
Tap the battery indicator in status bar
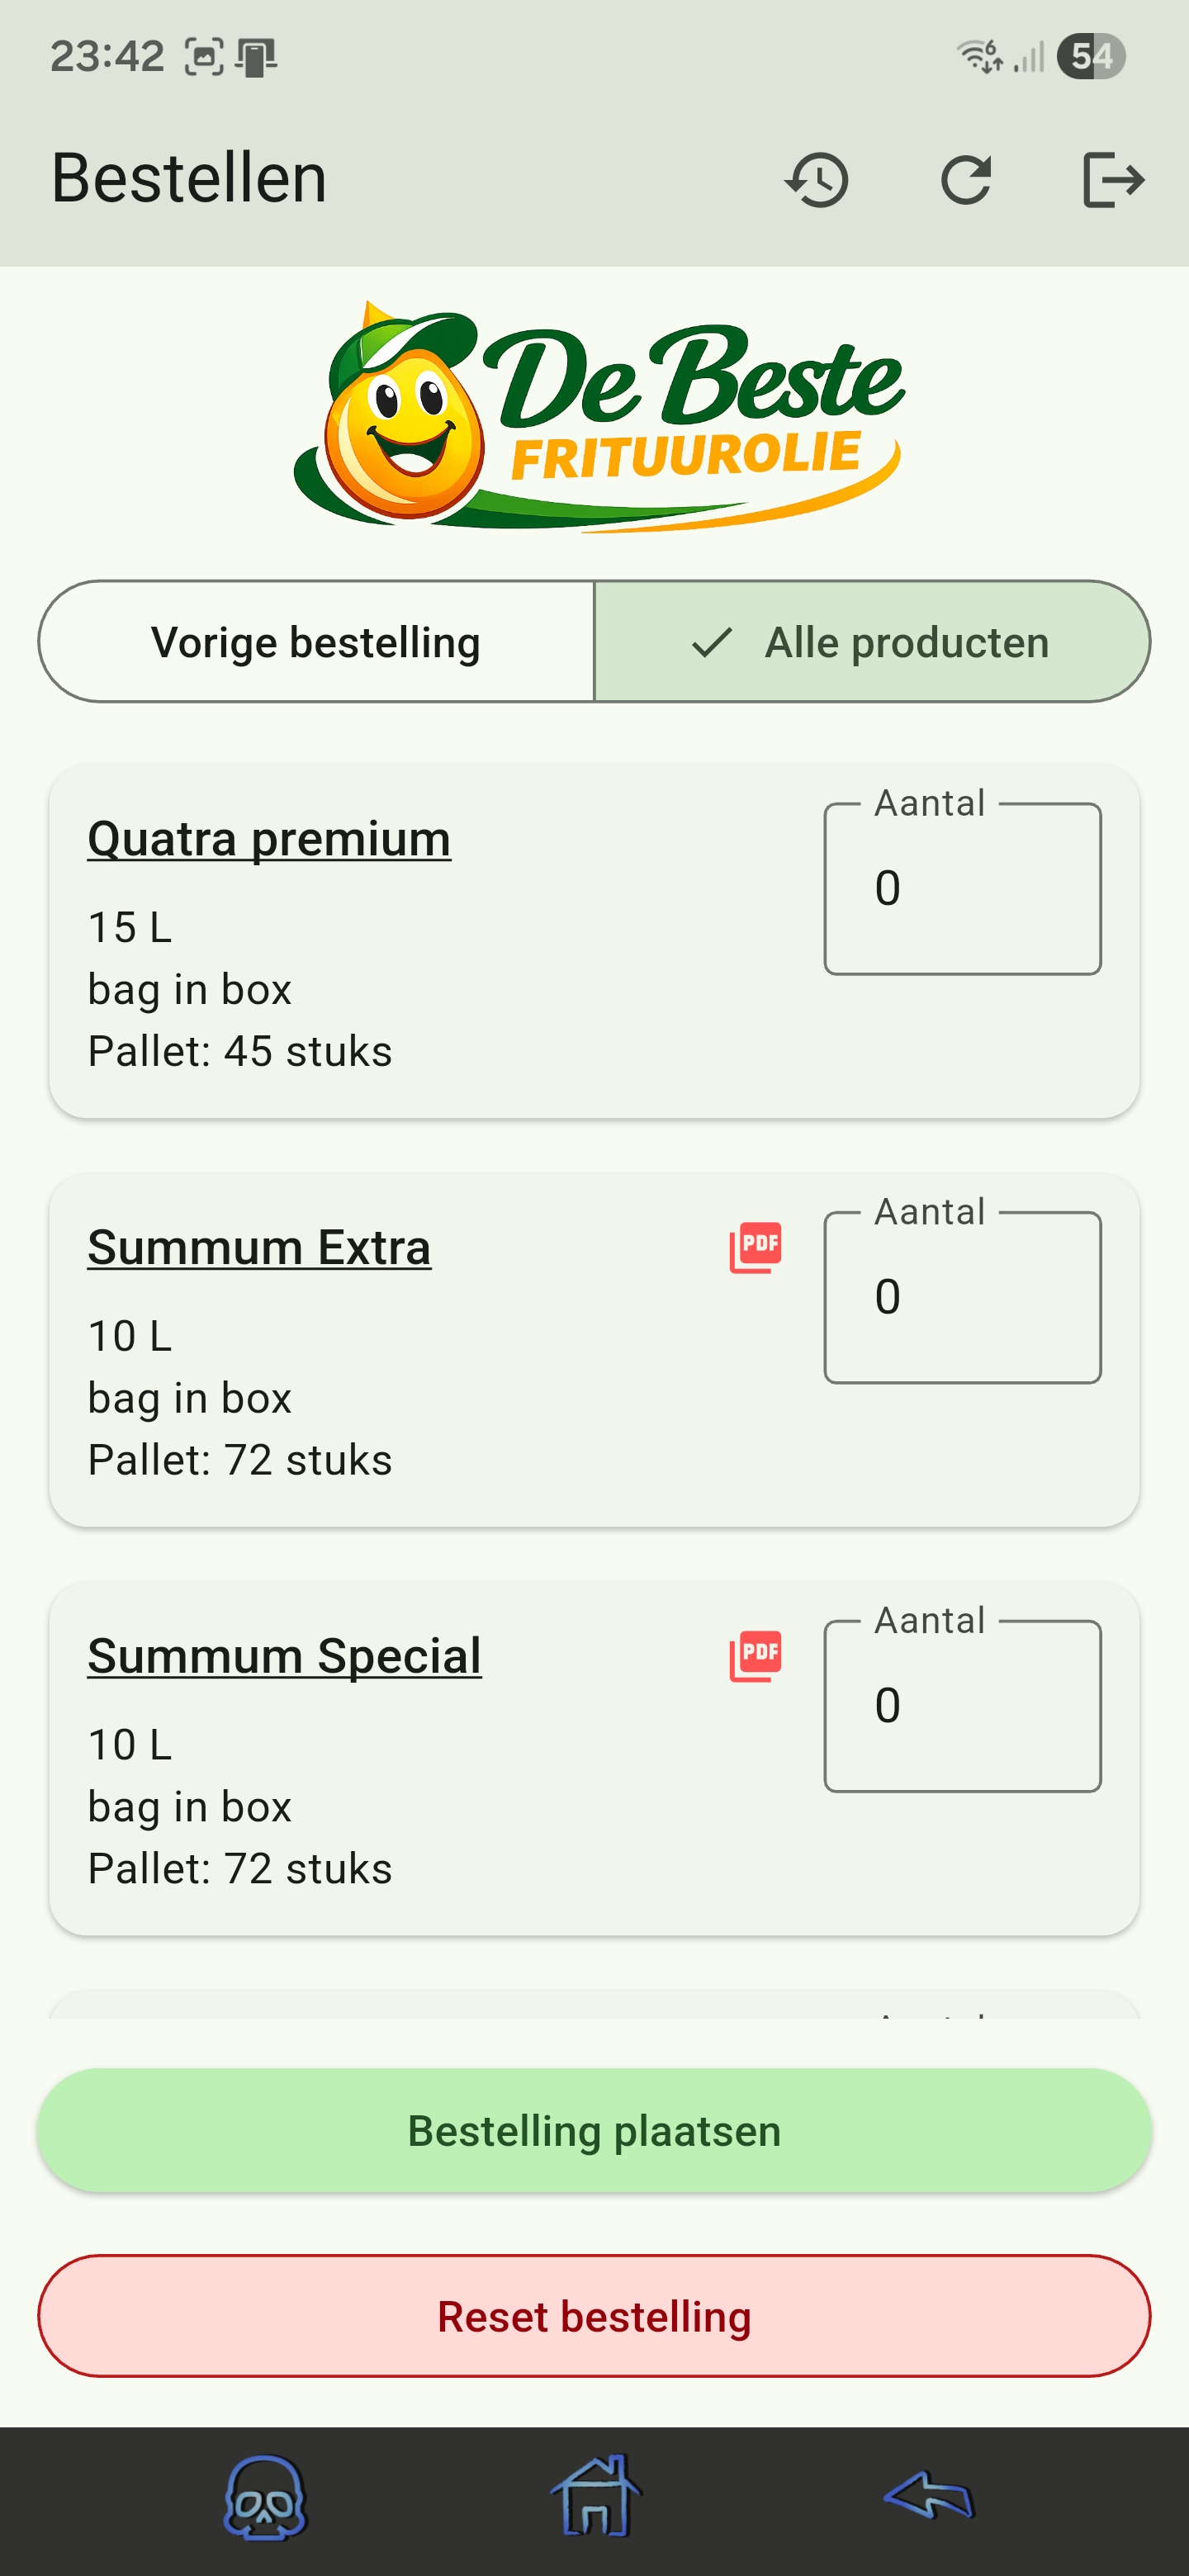[x=1091, y=56]
